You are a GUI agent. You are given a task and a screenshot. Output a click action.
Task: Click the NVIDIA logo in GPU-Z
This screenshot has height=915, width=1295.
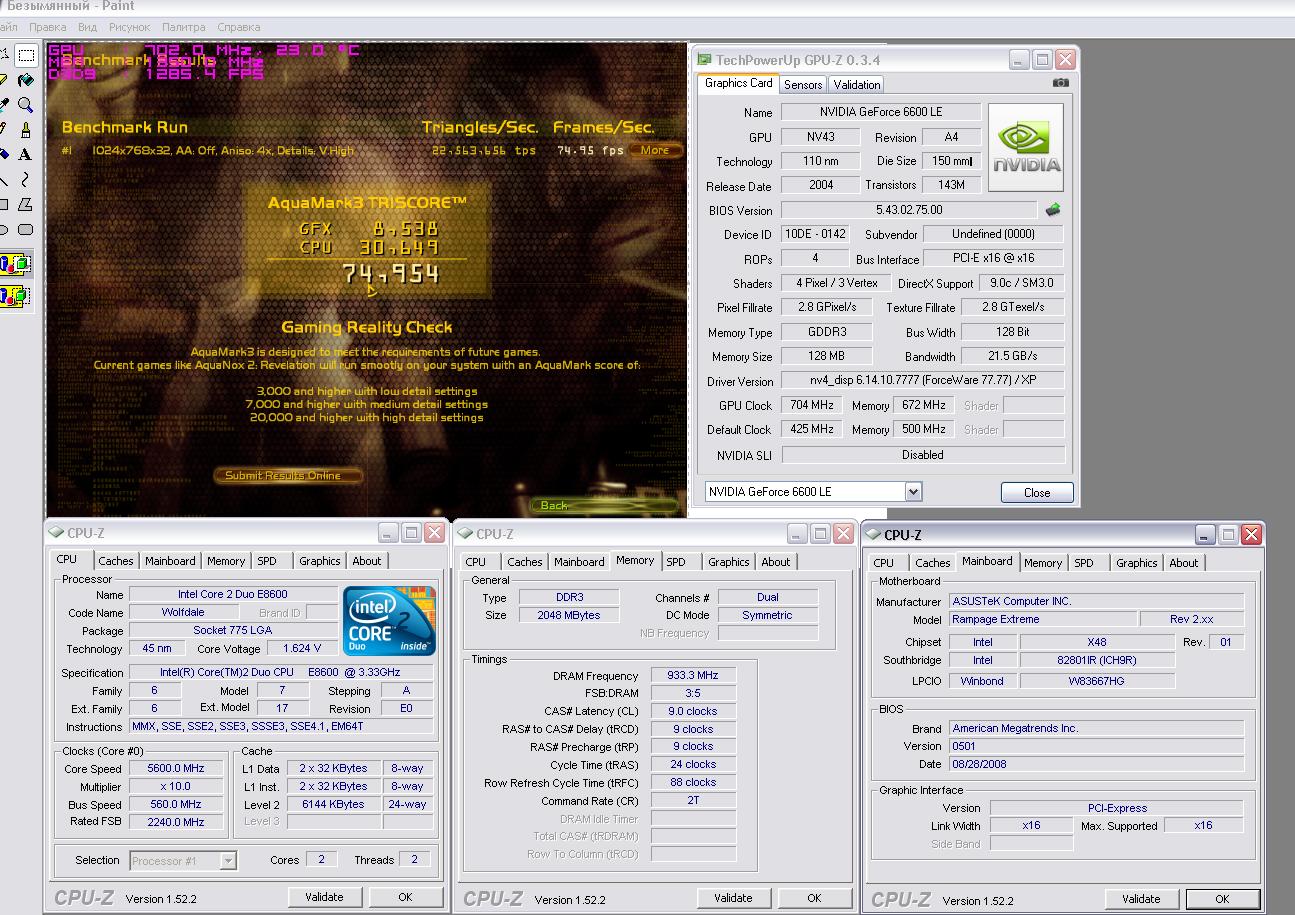pos(1026,148)
